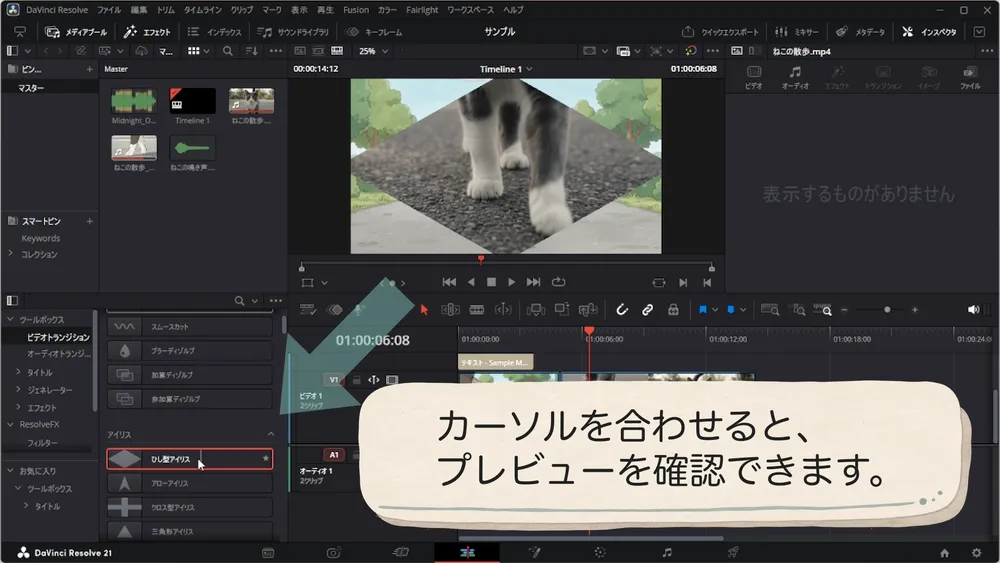
Task: Click the custom zoom icon
Action: click(823, 310)
